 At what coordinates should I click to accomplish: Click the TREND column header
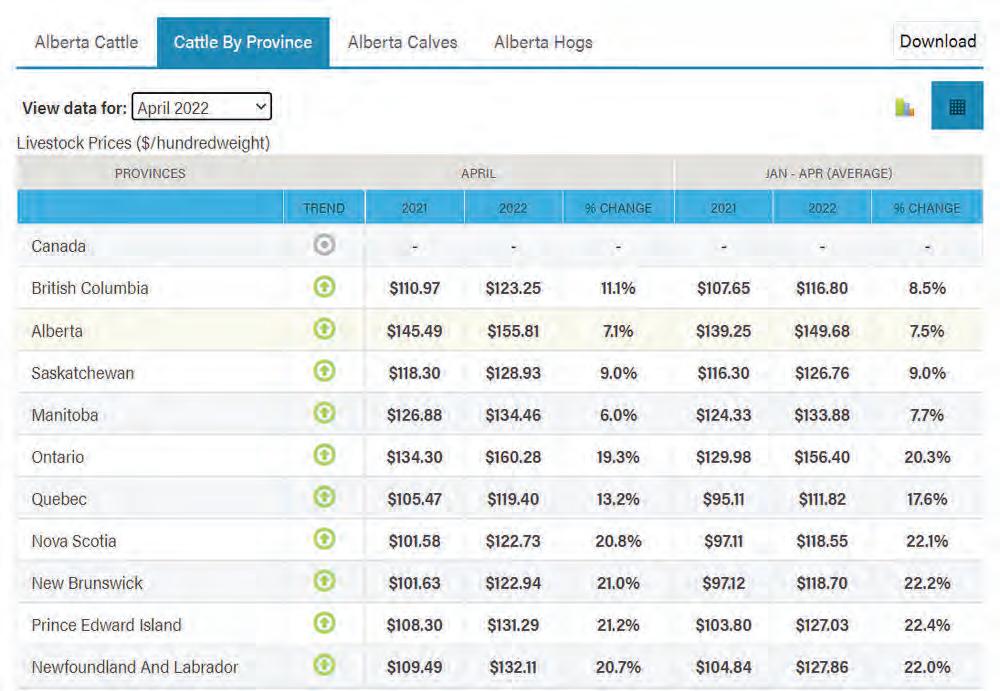click(x=324, y=208)
